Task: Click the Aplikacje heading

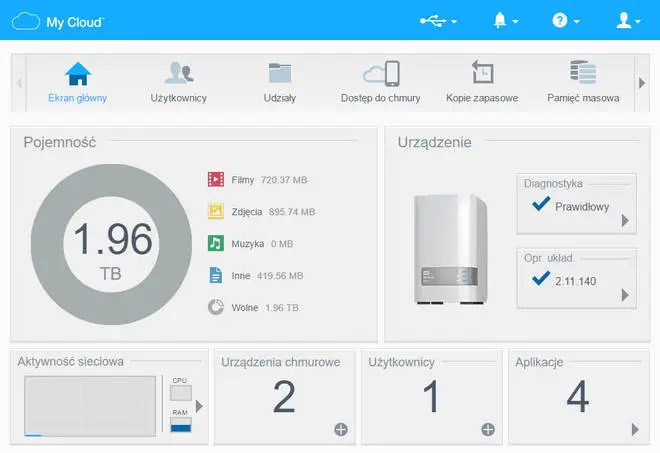Action: (x=539, y=362)
